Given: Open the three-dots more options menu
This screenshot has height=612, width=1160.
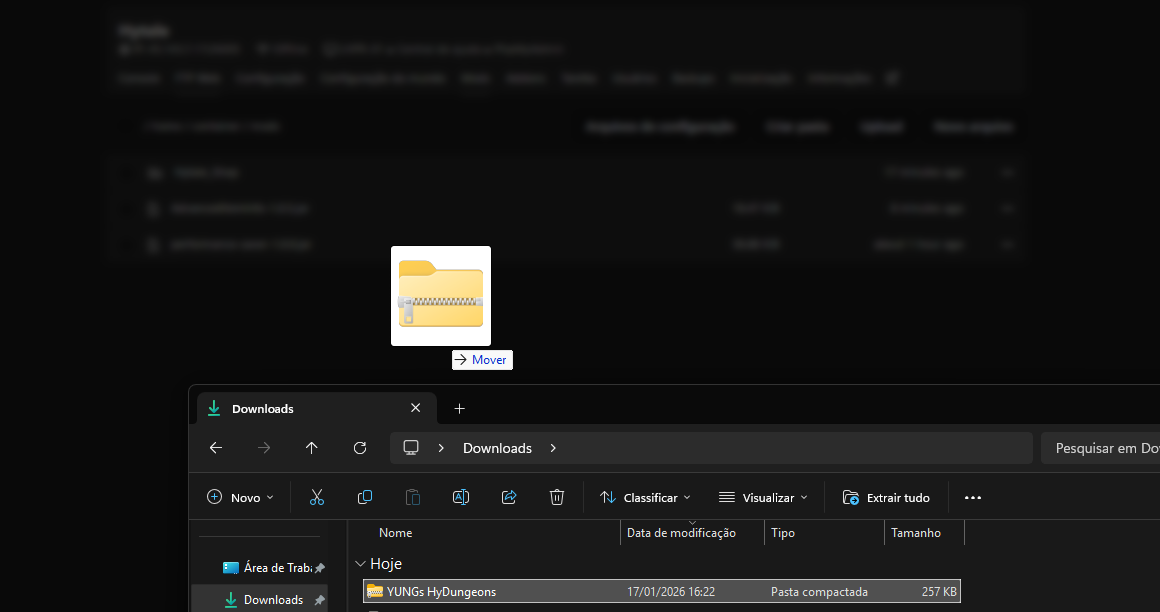Looking at the screenshot, I should (973, 497).
